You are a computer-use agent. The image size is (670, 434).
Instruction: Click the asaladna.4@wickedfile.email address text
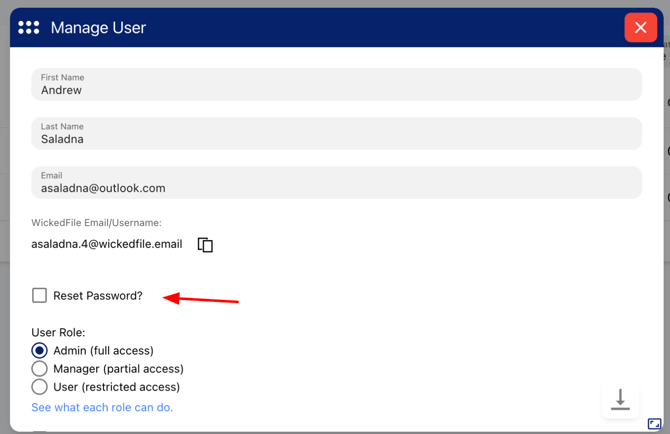107,244
